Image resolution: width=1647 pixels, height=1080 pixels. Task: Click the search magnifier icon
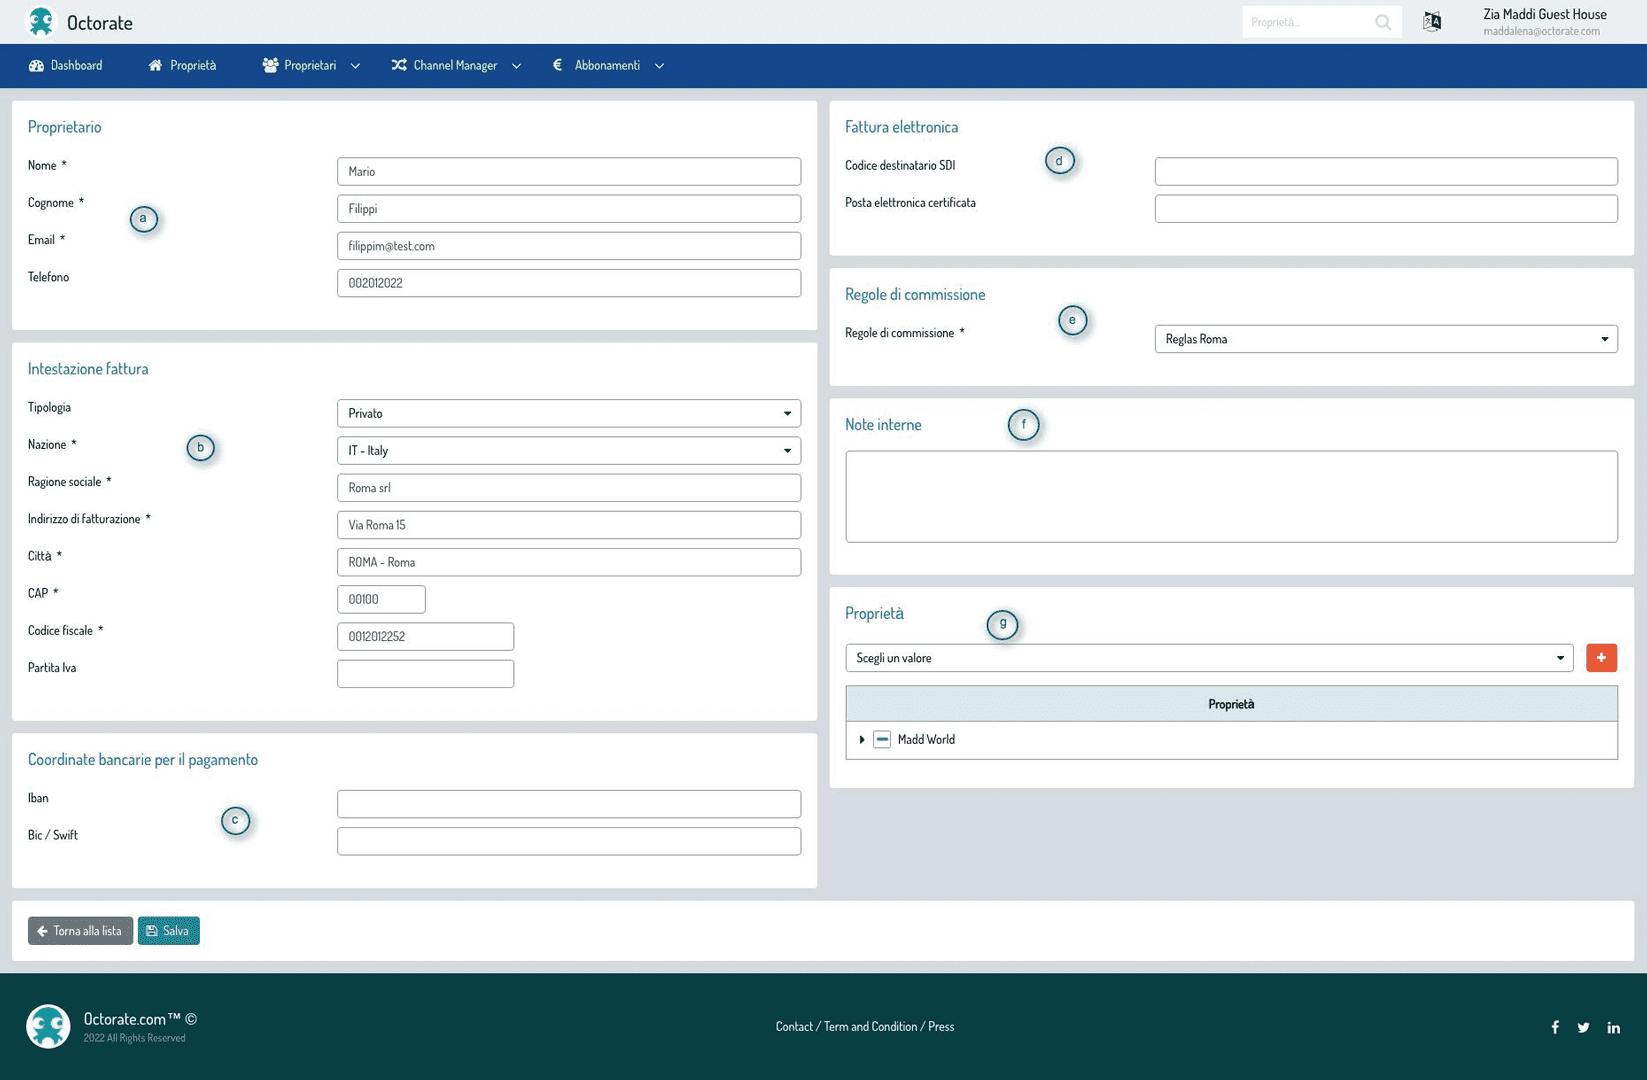[x=1382, y=22]
